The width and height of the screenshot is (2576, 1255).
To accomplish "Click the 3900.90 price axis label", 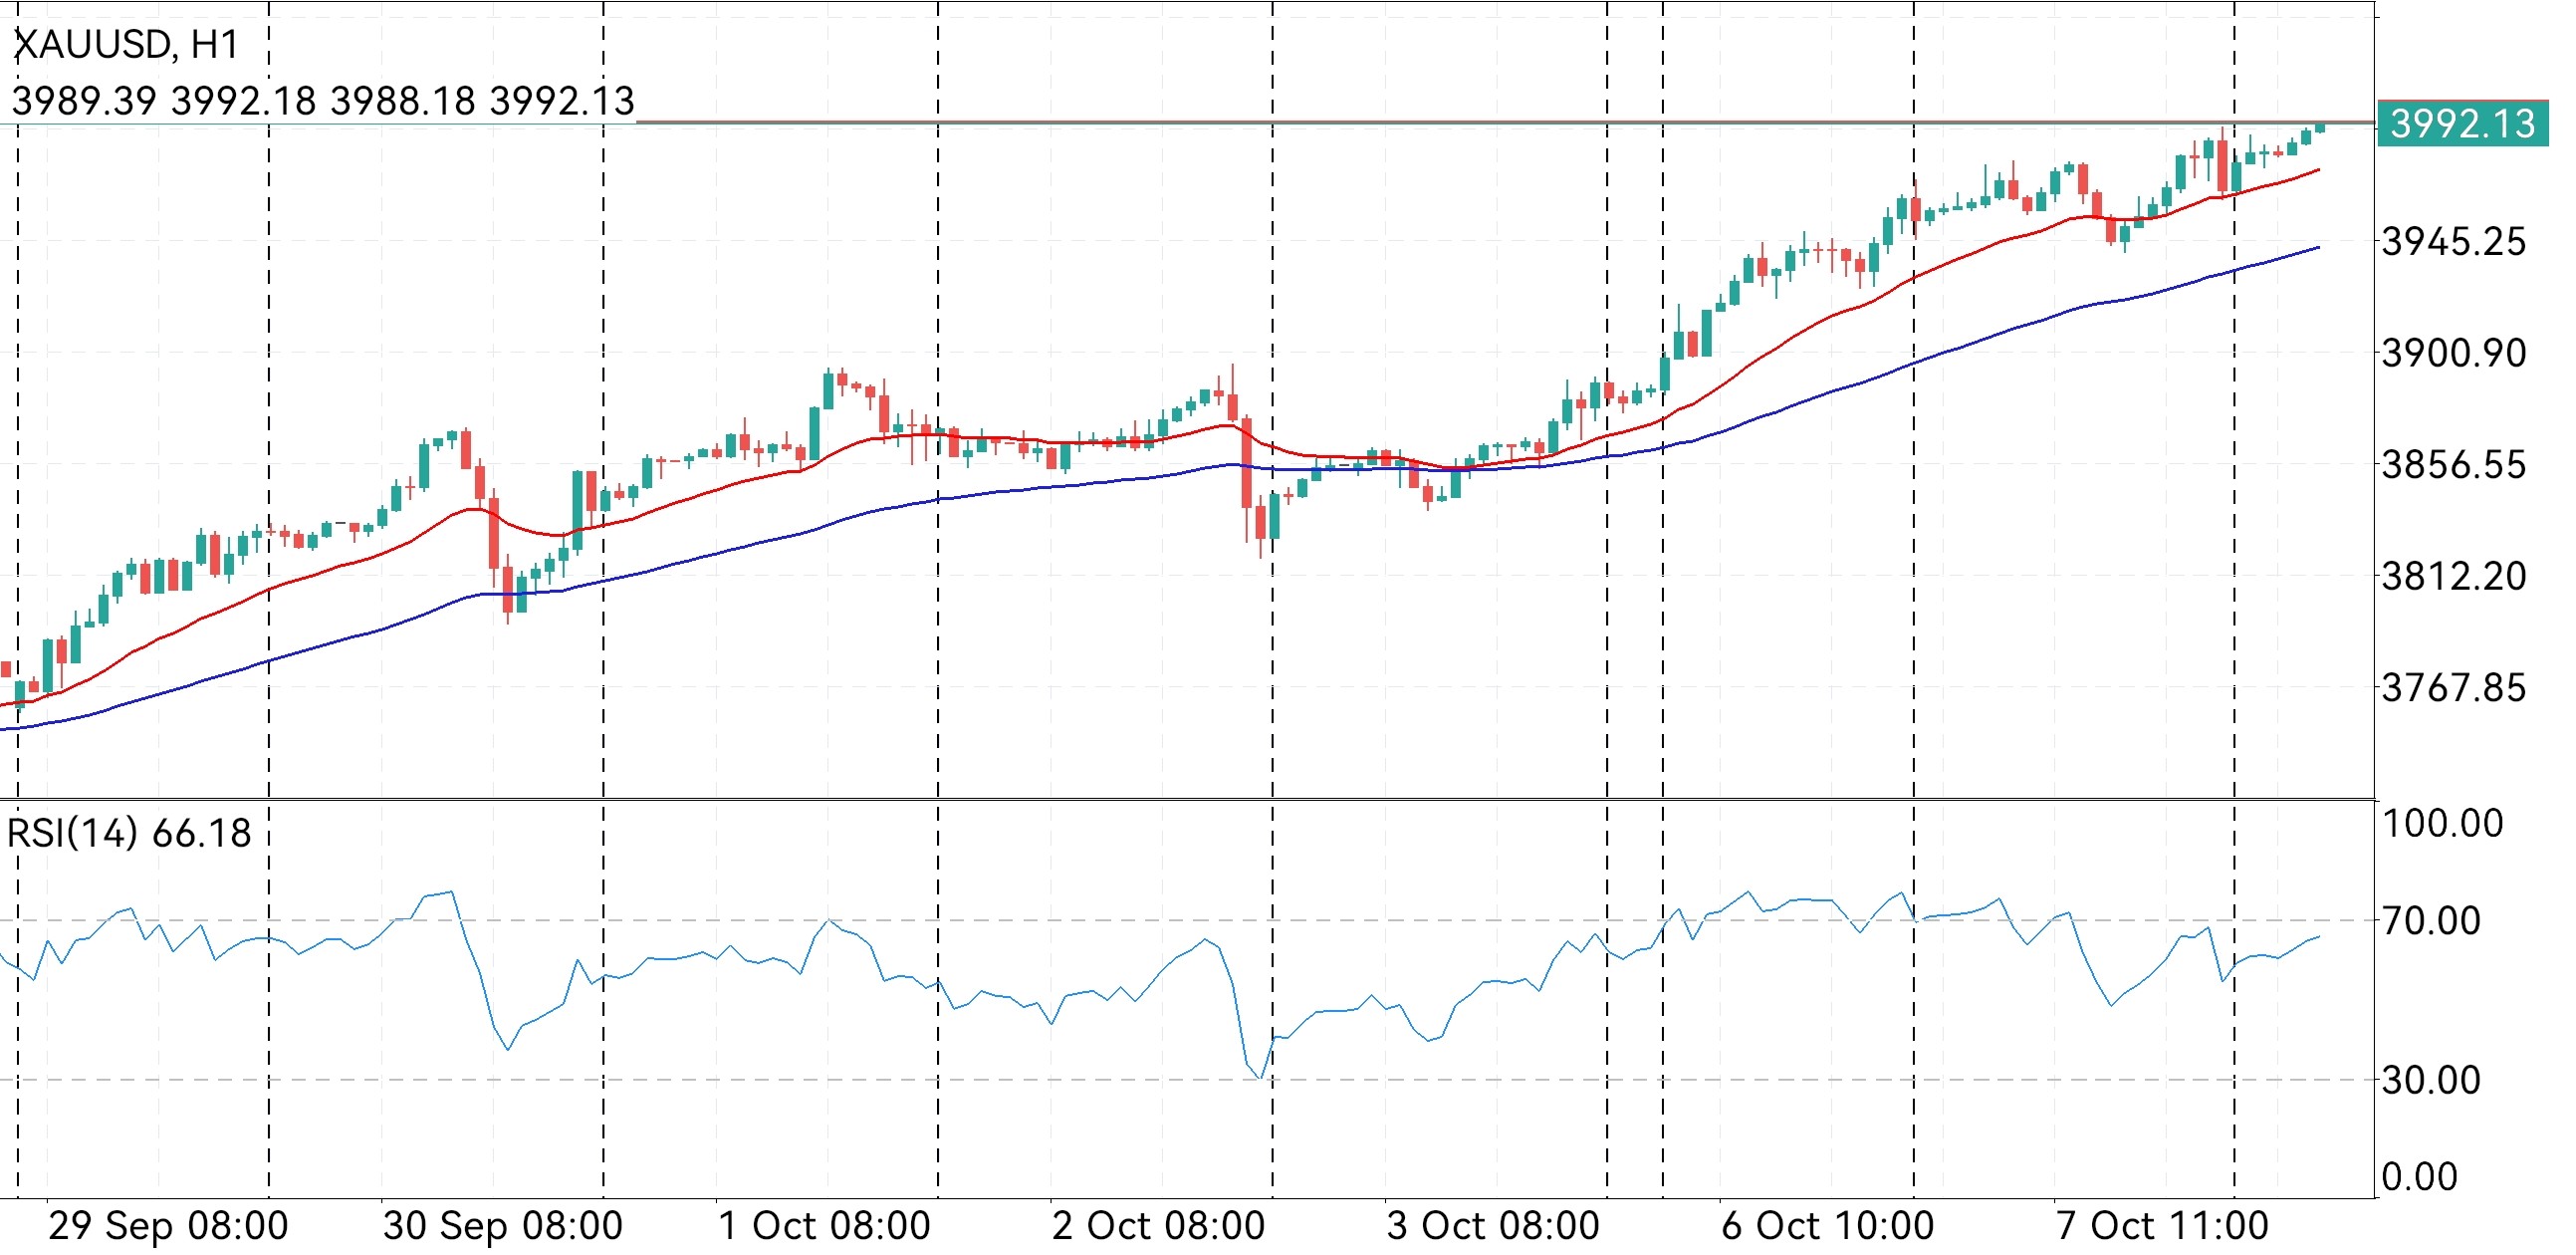I will tap(2453, 353).
